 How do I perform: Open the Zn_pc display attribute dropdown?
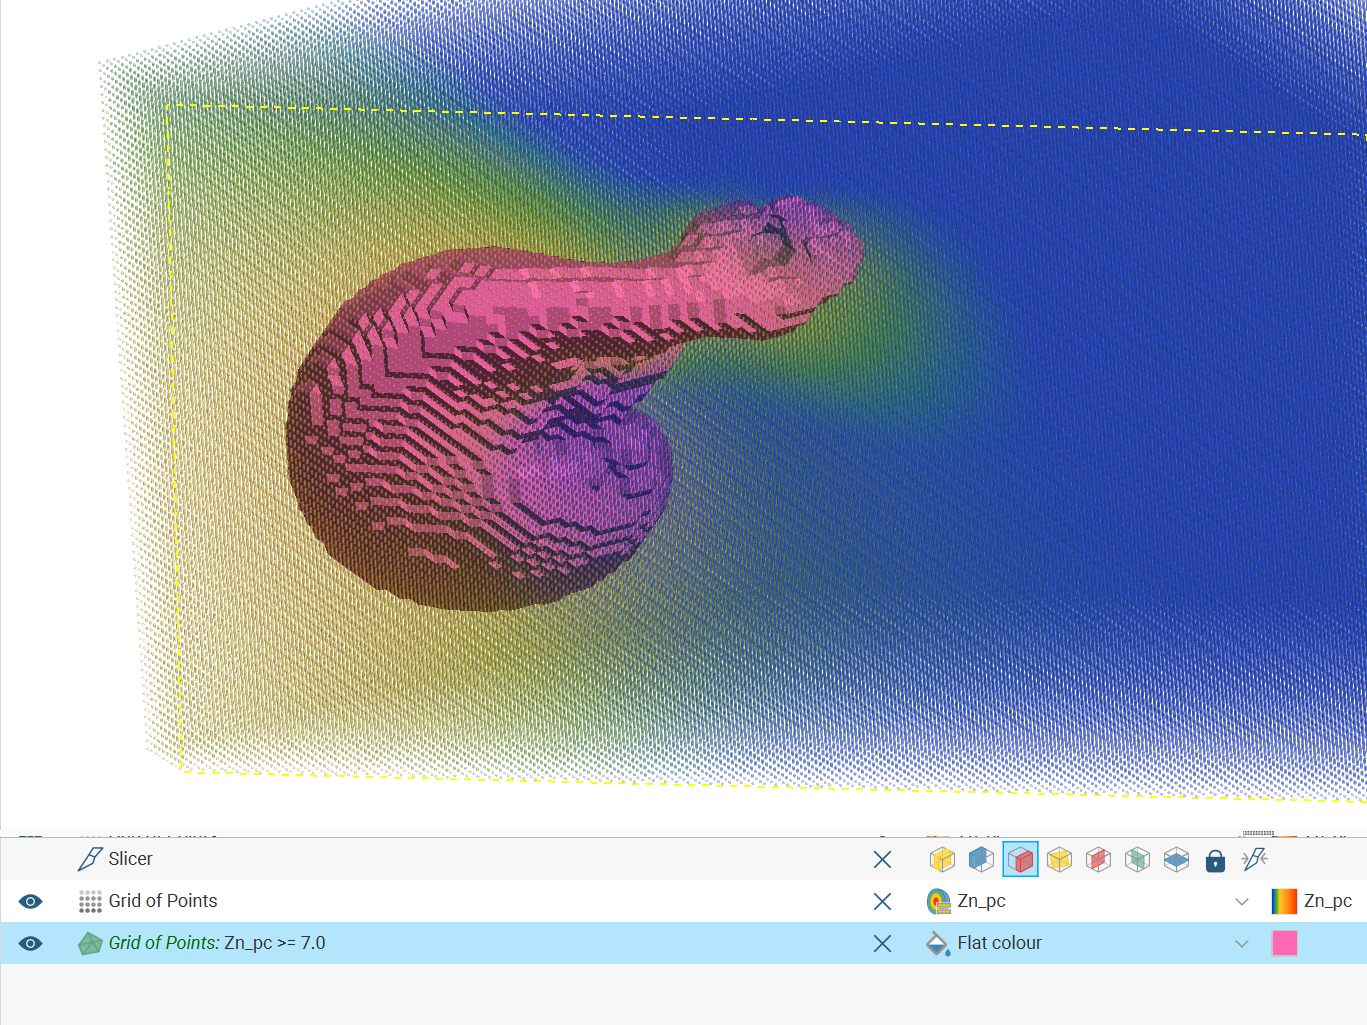[x=1241, y=902]
